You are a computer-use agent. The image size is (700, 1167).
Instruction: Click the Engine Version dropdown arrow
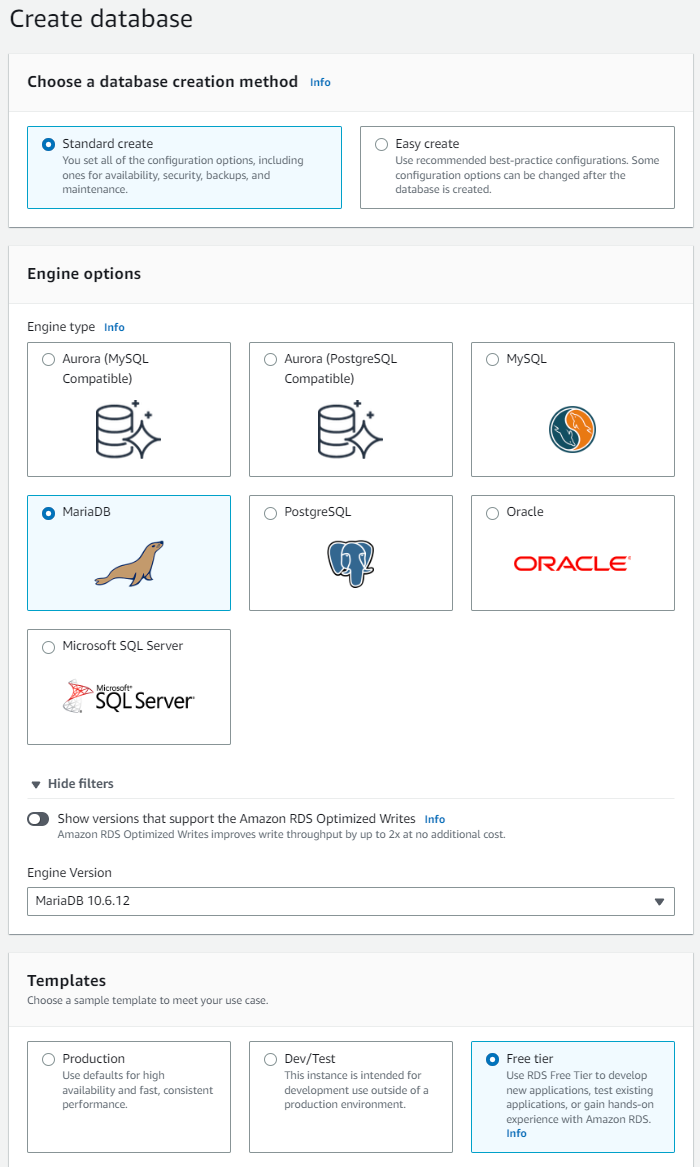click(x=659, y=901)
